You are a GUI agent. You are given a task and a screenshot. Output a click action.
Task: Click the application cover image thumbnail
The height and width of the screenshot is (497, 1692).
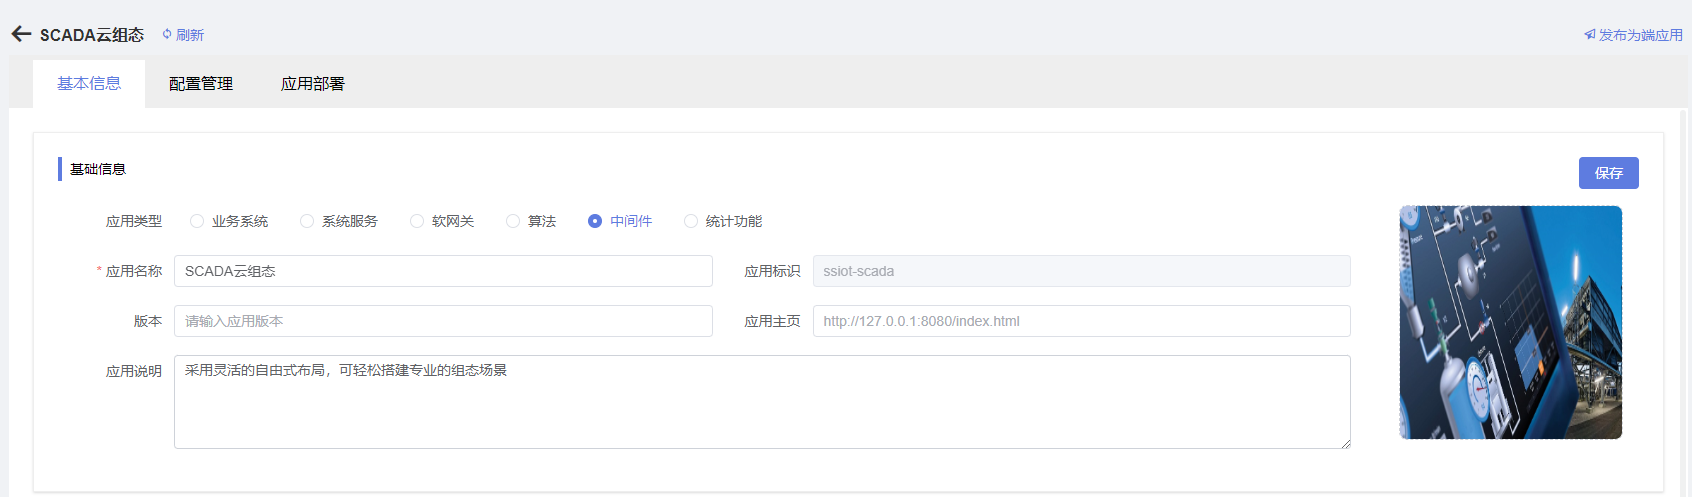1510,322
